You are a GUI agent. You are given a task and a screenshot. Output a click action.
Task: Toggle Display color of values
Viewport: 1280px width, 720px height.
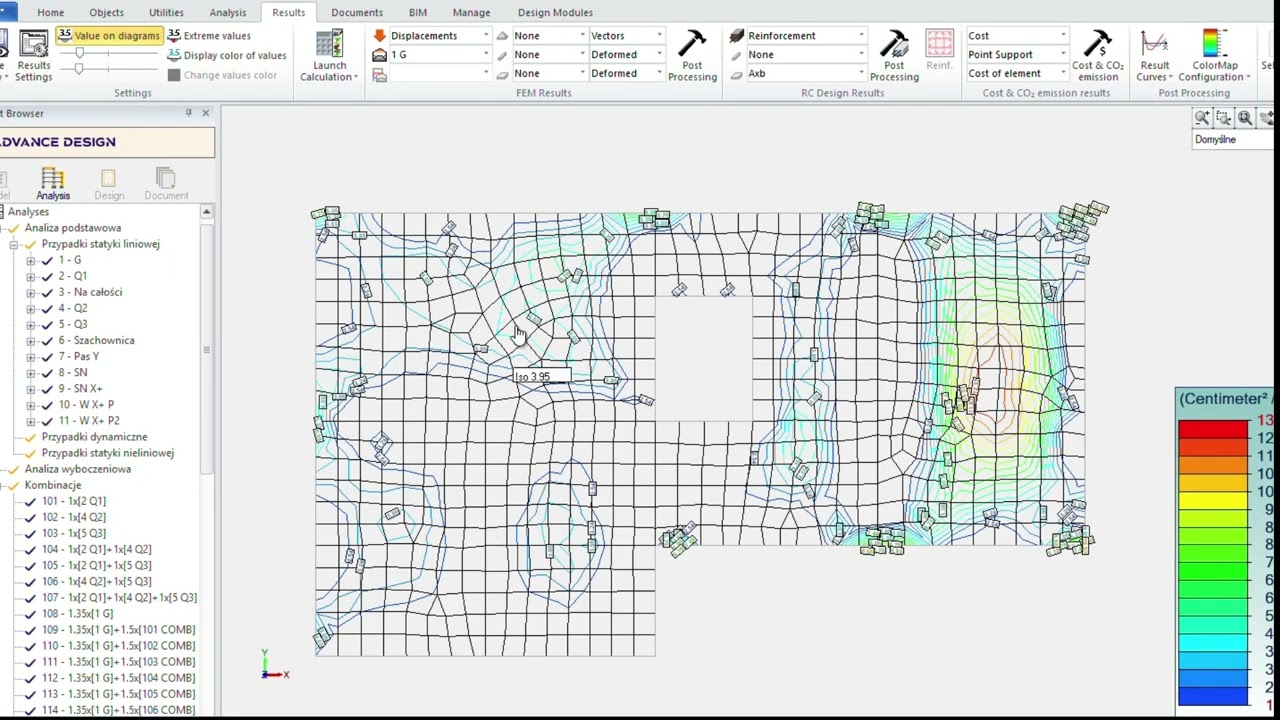pos(226,56)
